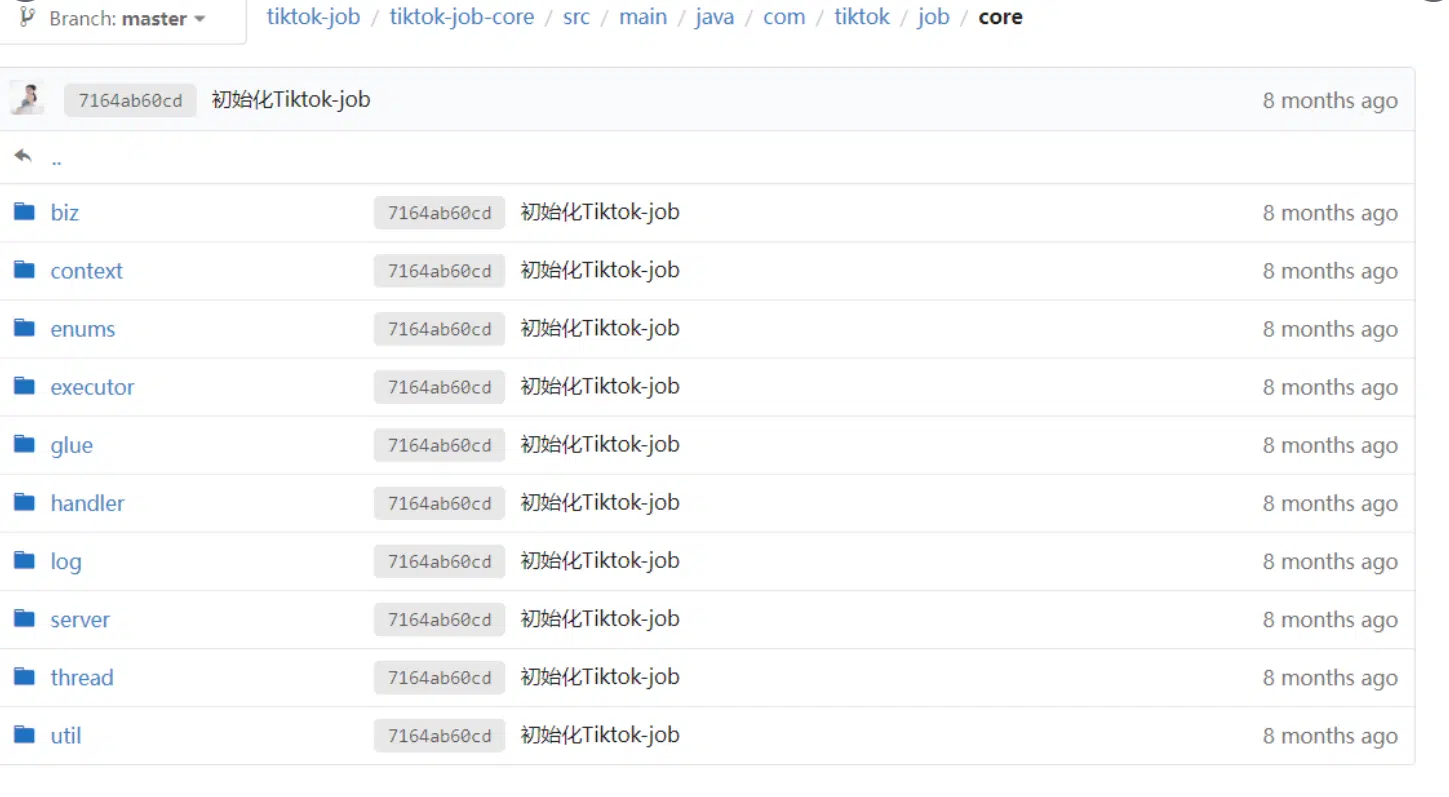Click commit message in the handler row

[x=600, y=501]
